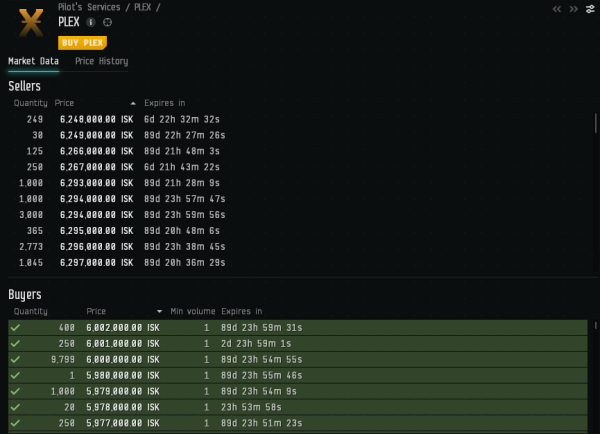Sort sellers by Expires in column header
The width and height of the screenshot is (600, 434).
165,103
